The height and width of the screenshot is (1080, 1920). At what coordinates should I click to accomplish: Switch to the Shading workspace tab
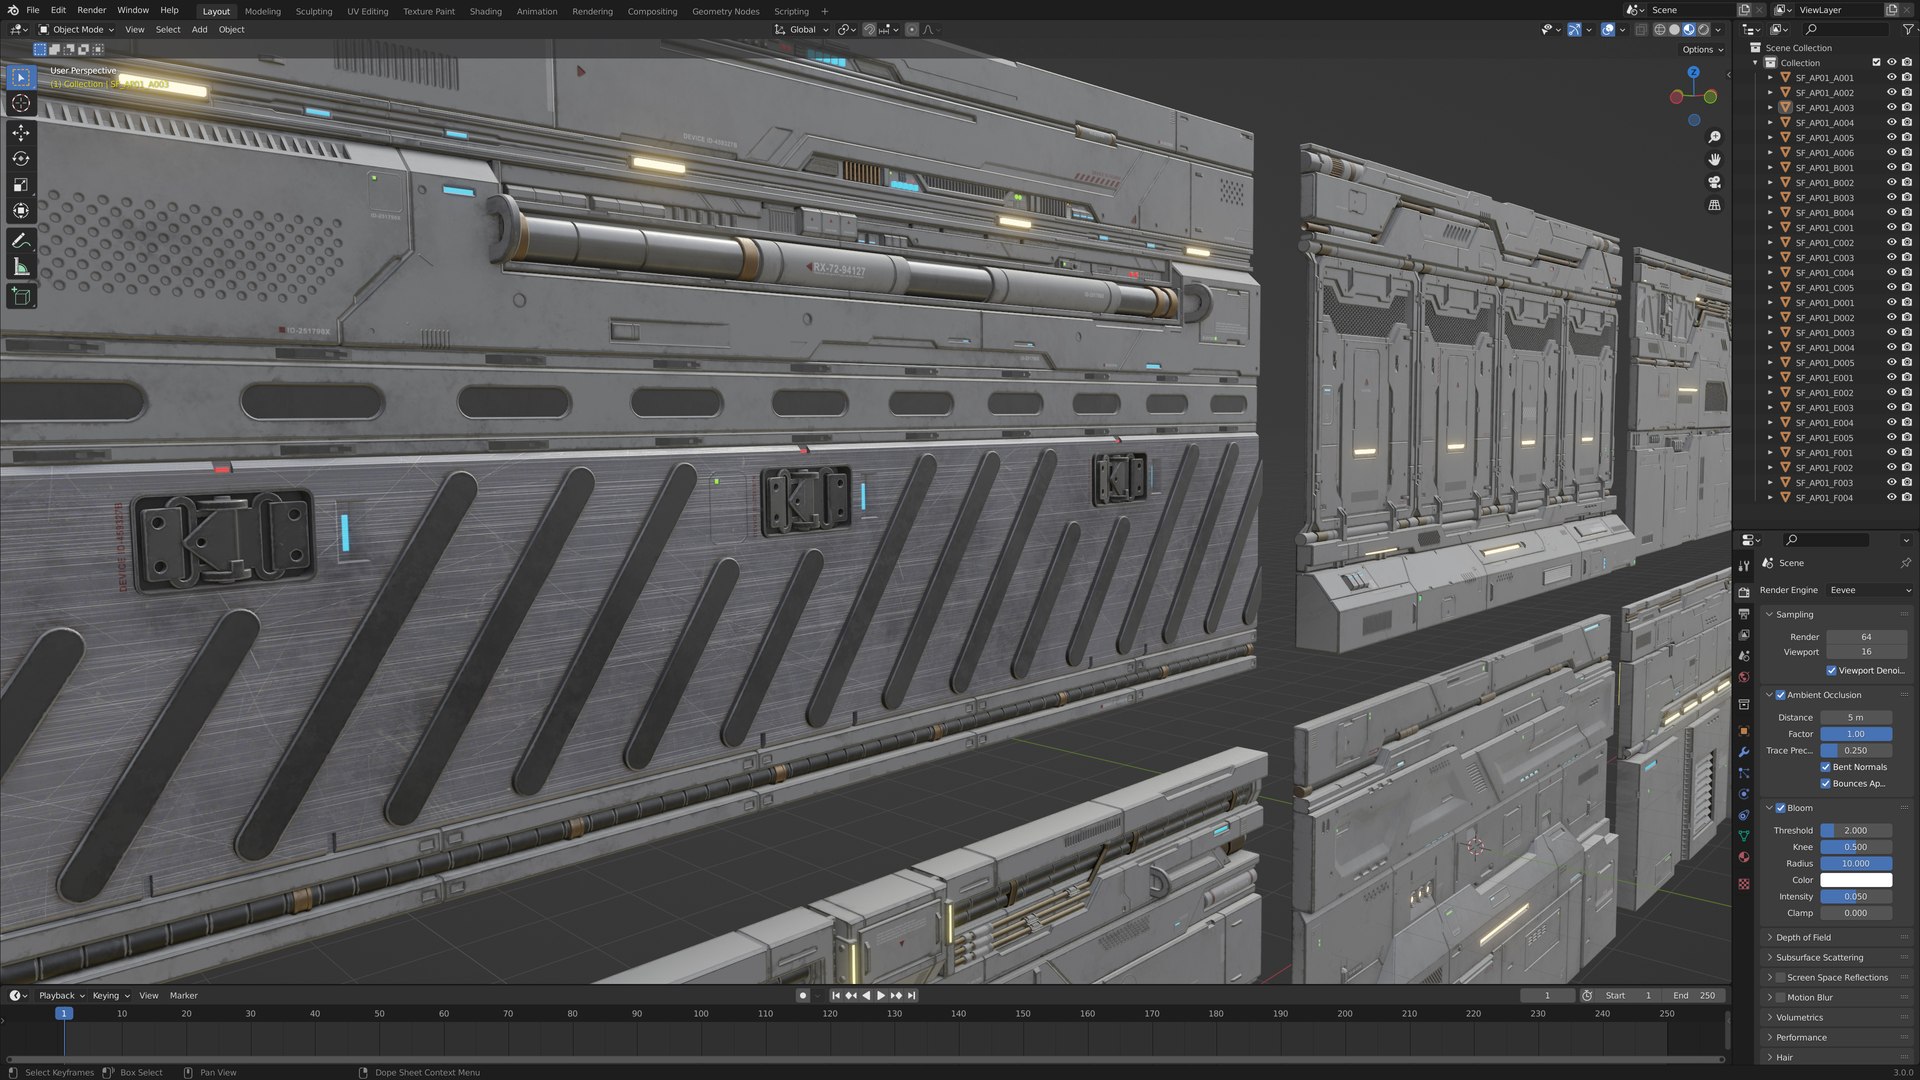(485, 11)
